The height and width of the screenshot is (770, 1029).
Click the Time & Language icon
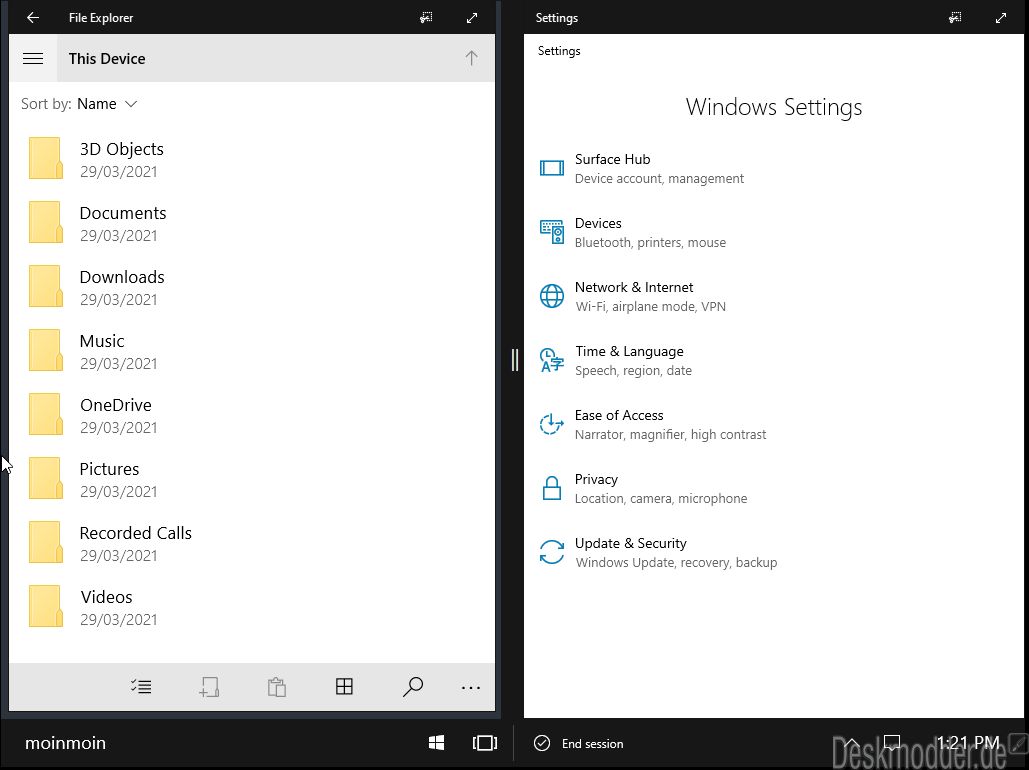point(551,360)
